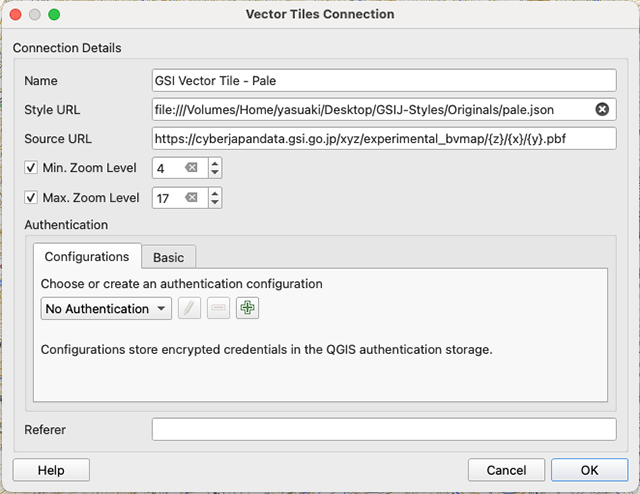Click the clear icon in the Min. Zoom Level box

191,167
